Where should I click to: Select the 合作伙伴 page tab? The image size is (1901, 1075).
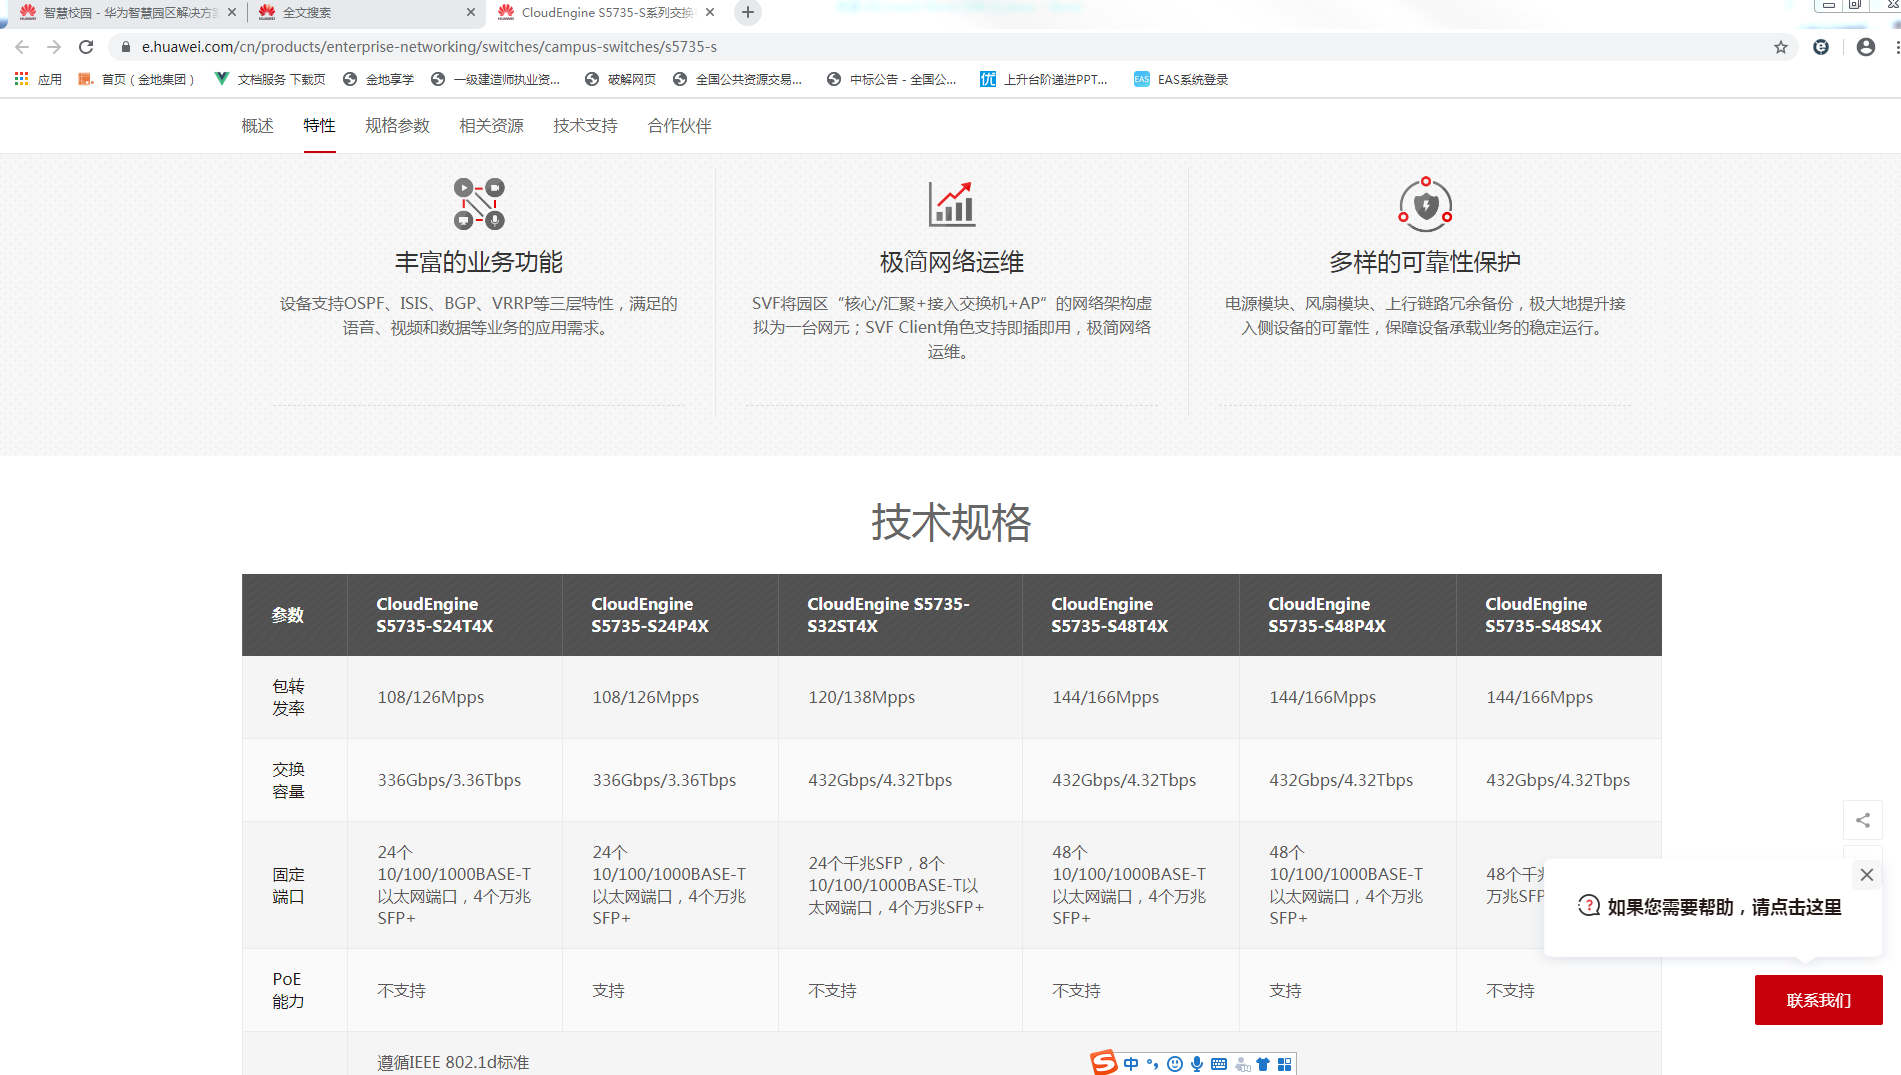click(x=679, y=126)
